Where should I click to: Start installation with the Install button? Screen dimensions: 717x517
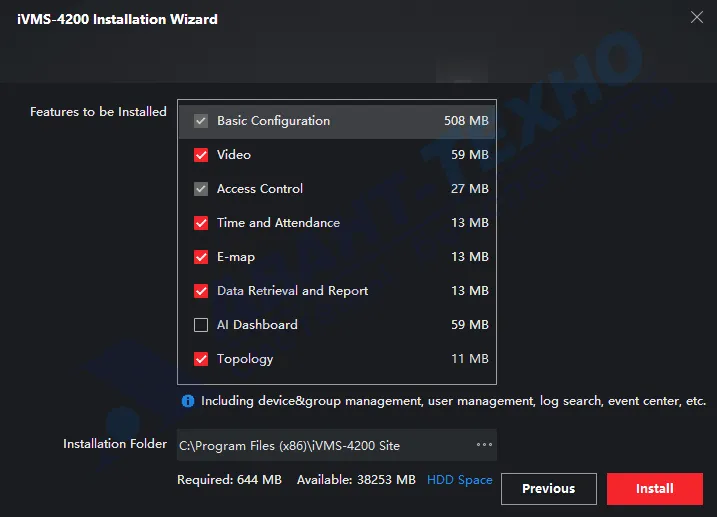654,489
